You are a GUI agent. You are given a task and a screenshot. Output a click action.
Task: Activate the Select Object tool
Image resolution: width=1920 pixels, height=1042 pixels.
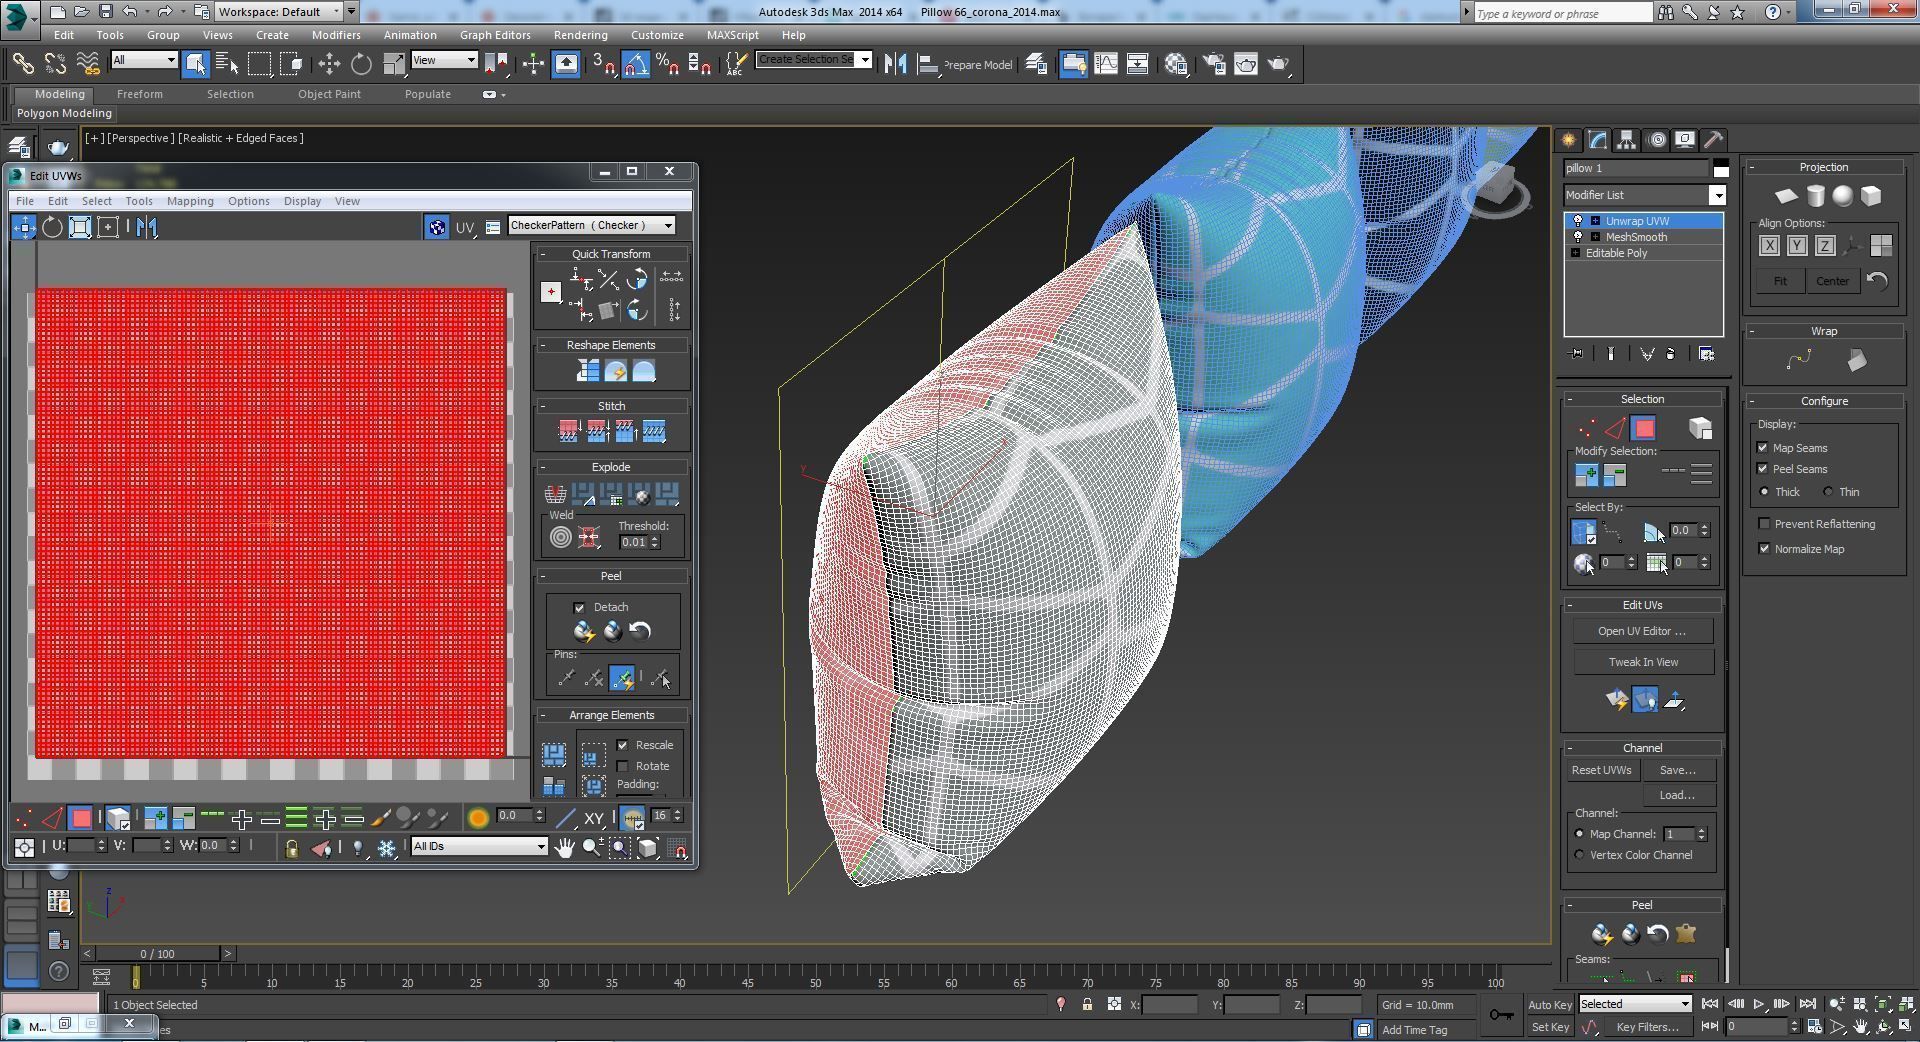tap(195, 64)
